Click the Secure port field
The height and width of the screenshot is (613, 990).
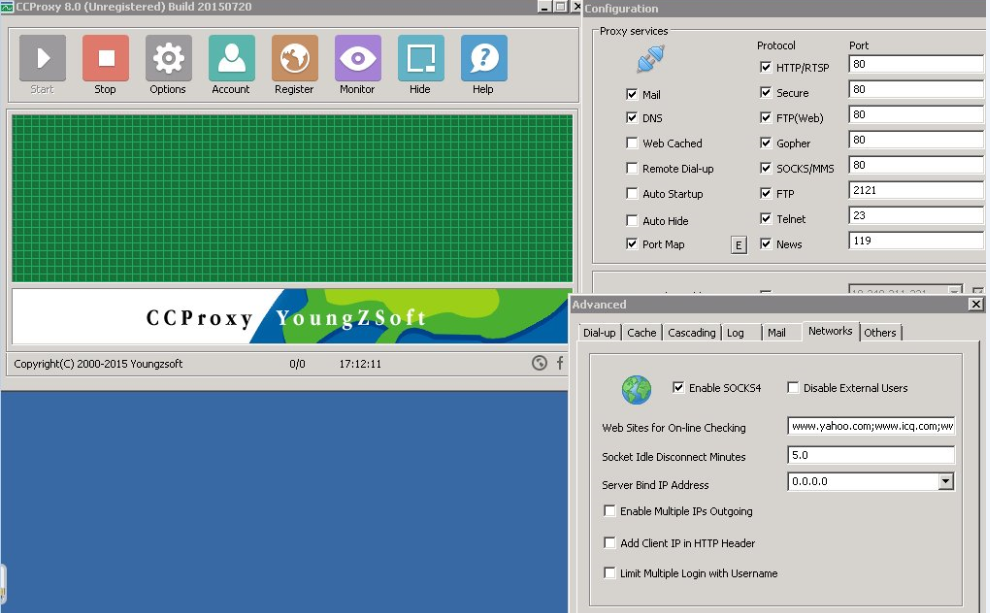(916, 89)
